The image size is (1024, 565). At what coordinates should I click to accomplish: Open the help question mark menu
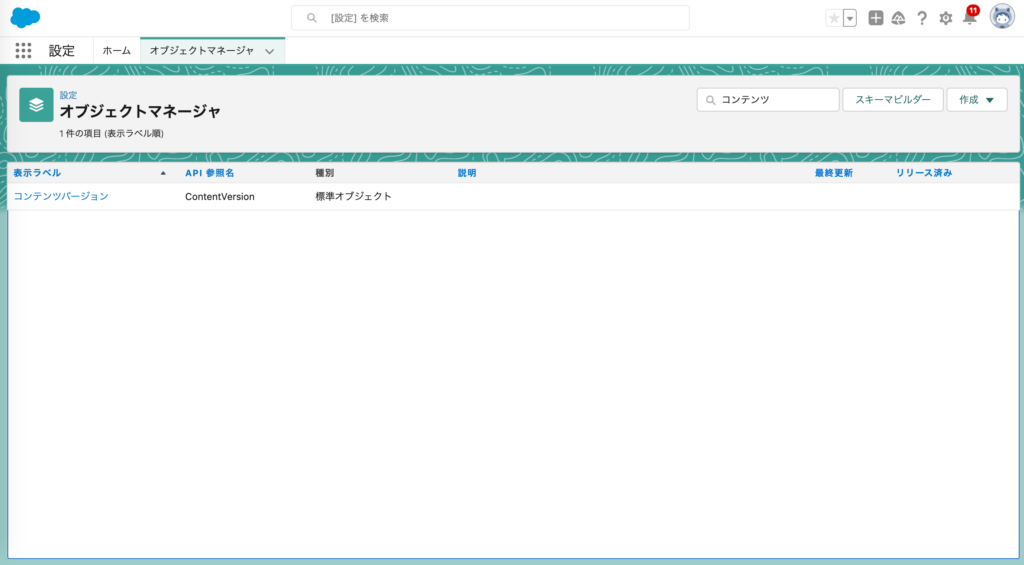tap(922, 18)
